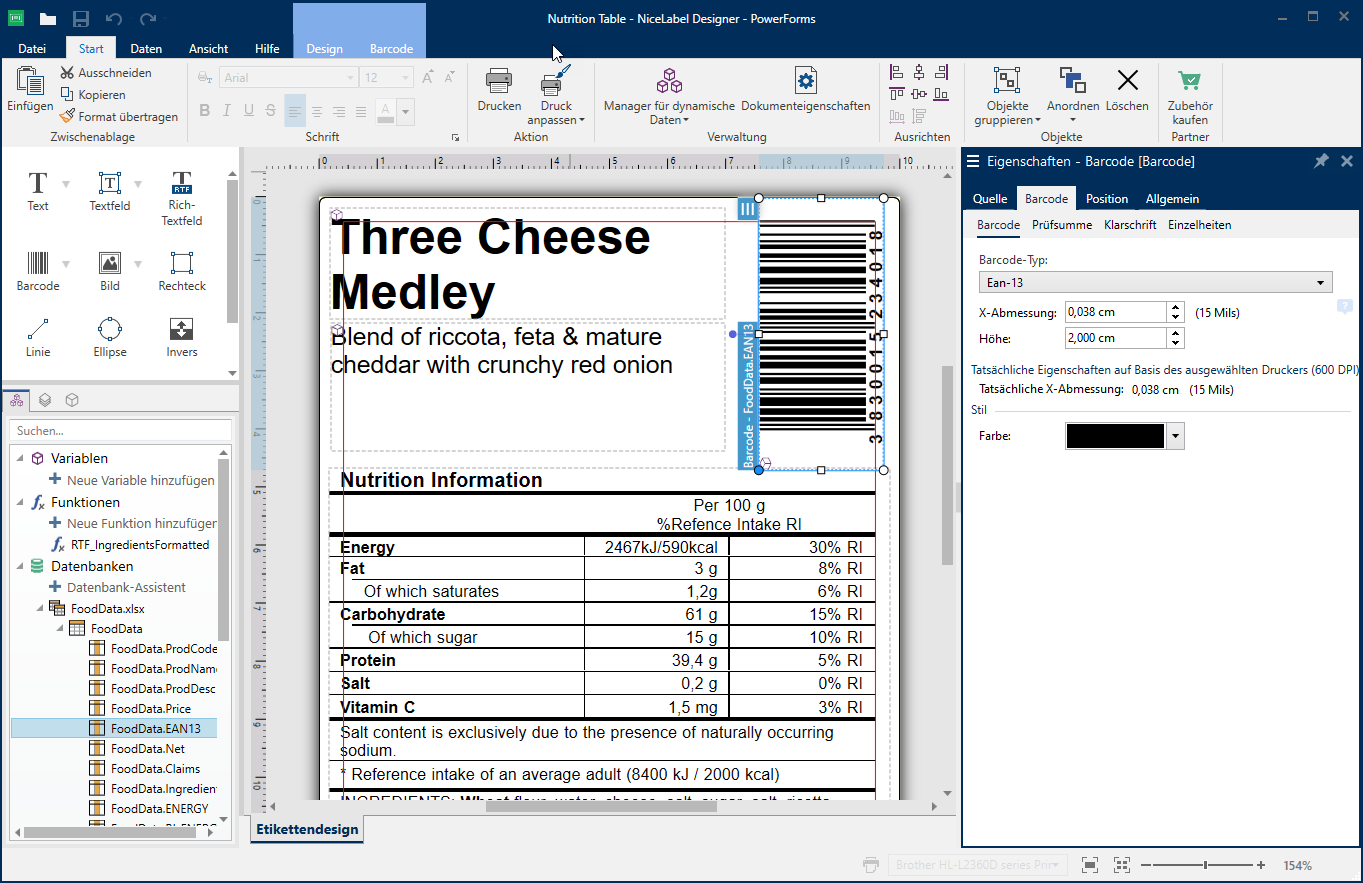Open the Design ribbon tab

324,48
